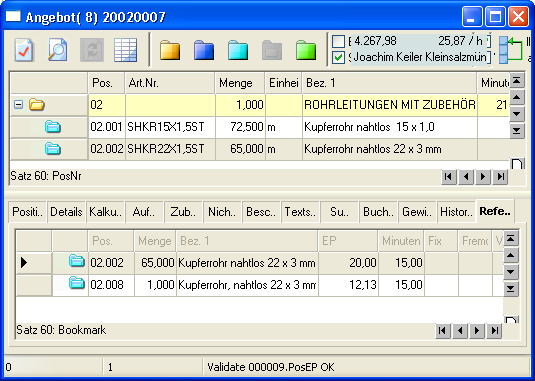Click the structure tree icon with green arrow
This screenshot has width=535, height=381.
pos(510,50)
